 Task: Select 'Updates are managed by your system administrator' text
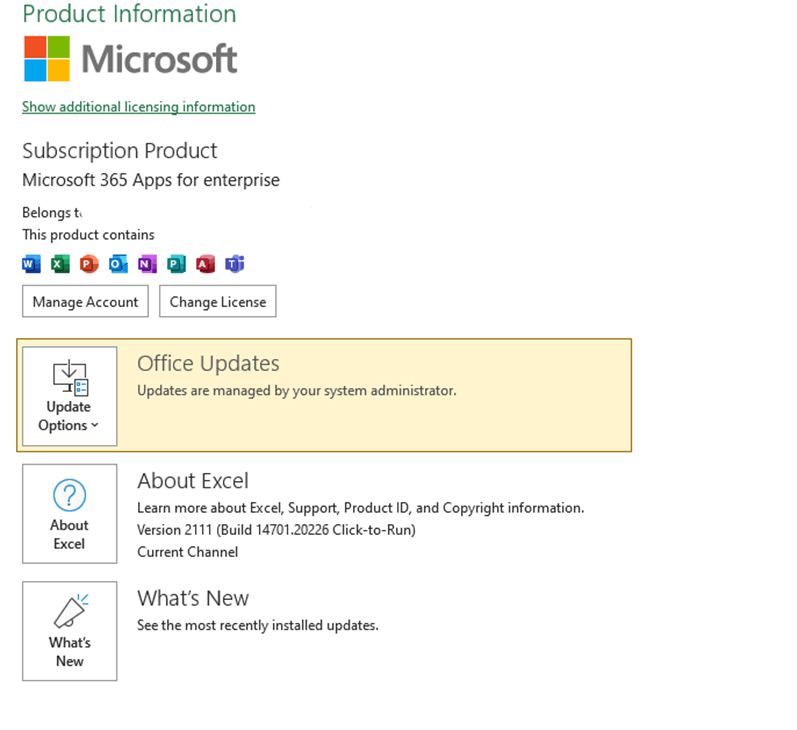(297, 390)
